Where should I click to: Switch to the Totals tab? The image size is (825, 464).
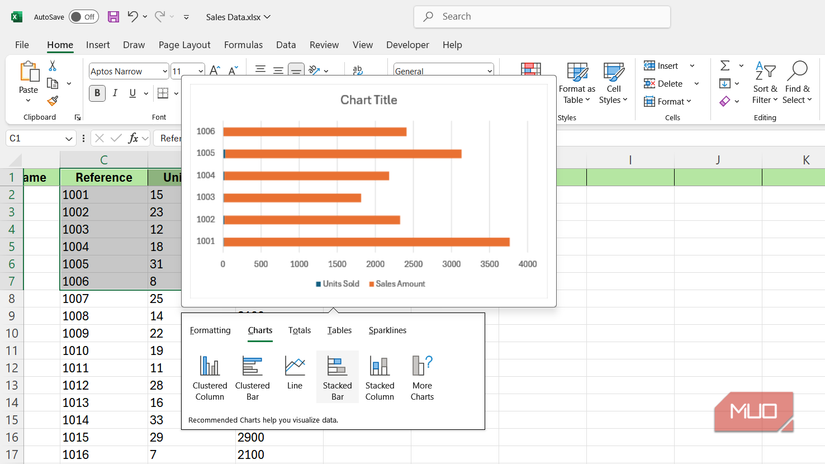299,330
